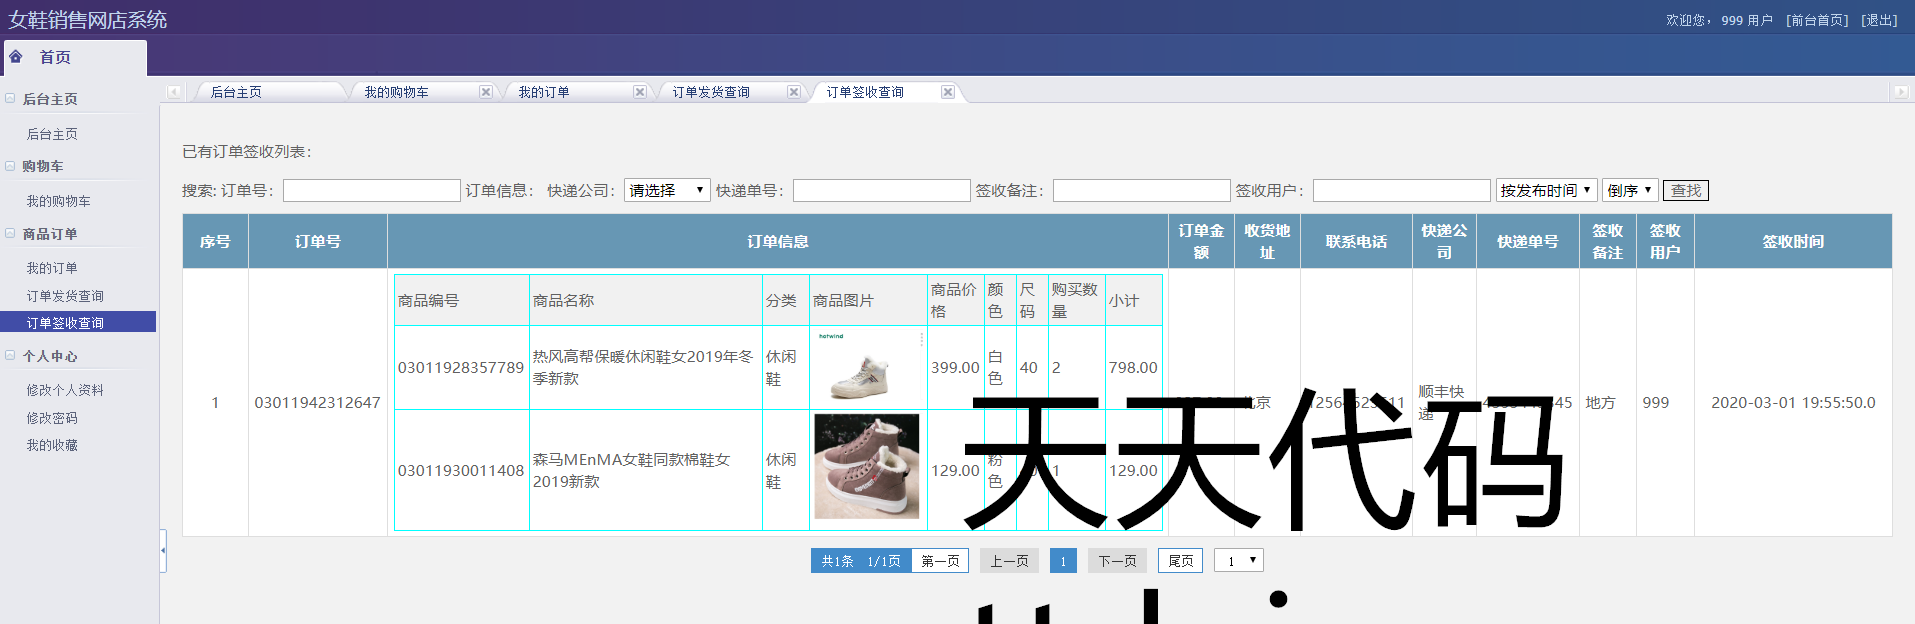
Task: Collapse the 购物车 sidebar section
Action: pos(11,166)
